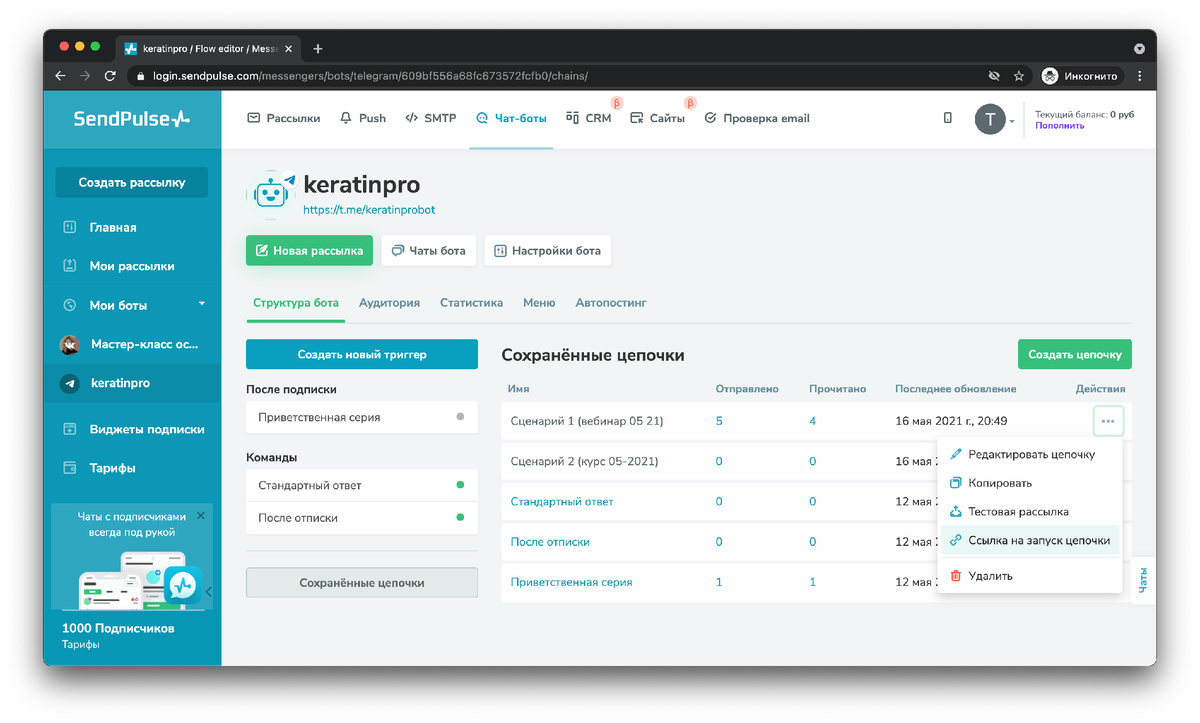
Task: Open new browser tab with plus icon
Action: [x=318, y=48]
